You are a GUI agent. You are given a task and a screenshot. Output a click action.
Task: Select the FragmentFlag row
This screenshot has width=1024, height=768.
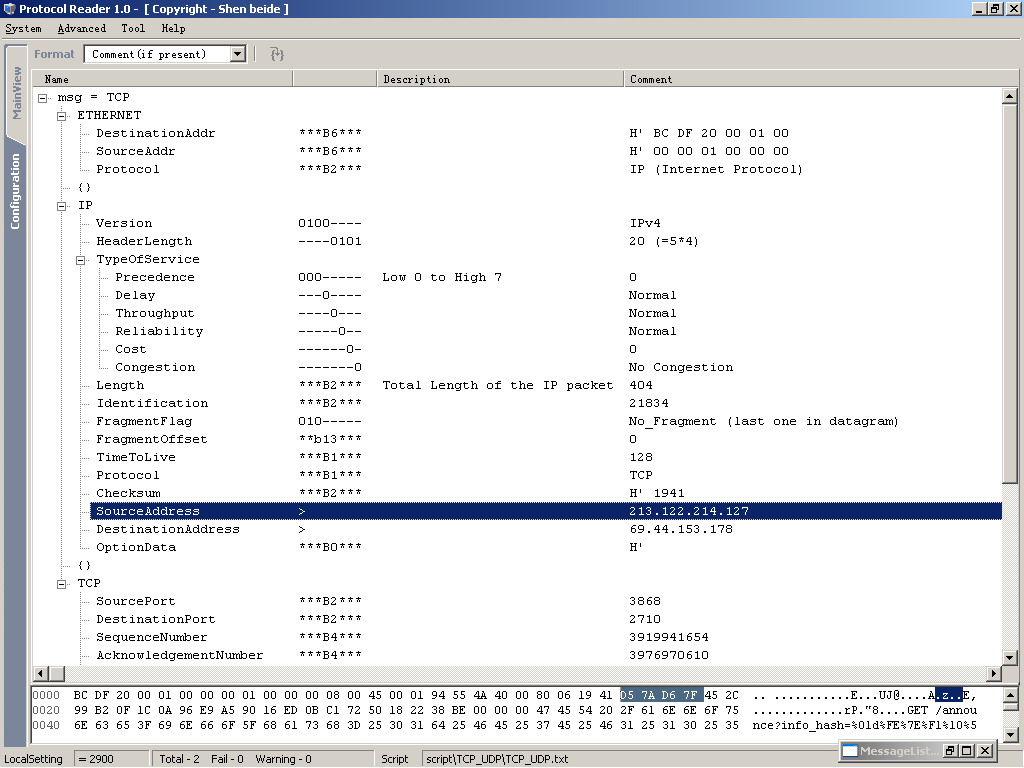pos(546,422)
